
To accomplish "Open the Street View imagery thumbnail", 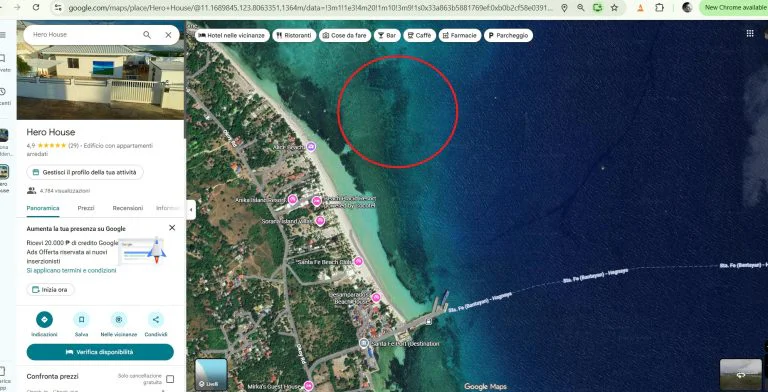I will pos(741,375).
